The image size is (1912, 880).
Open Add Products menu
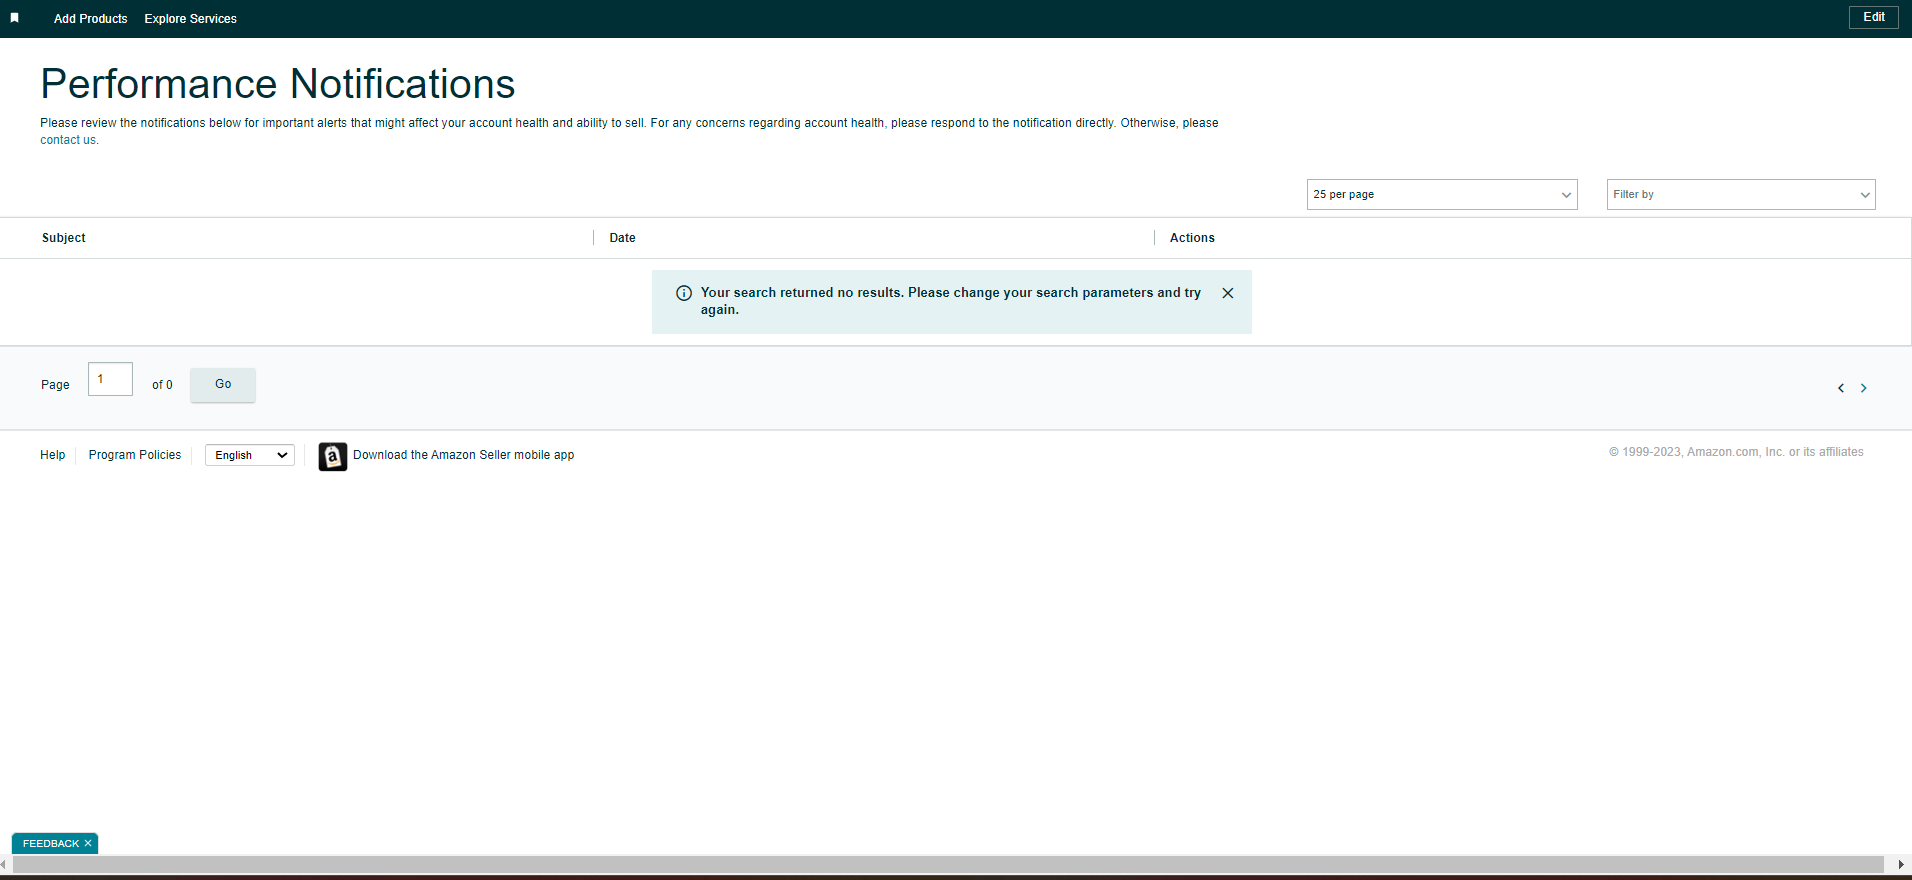[x=91, y=19]
